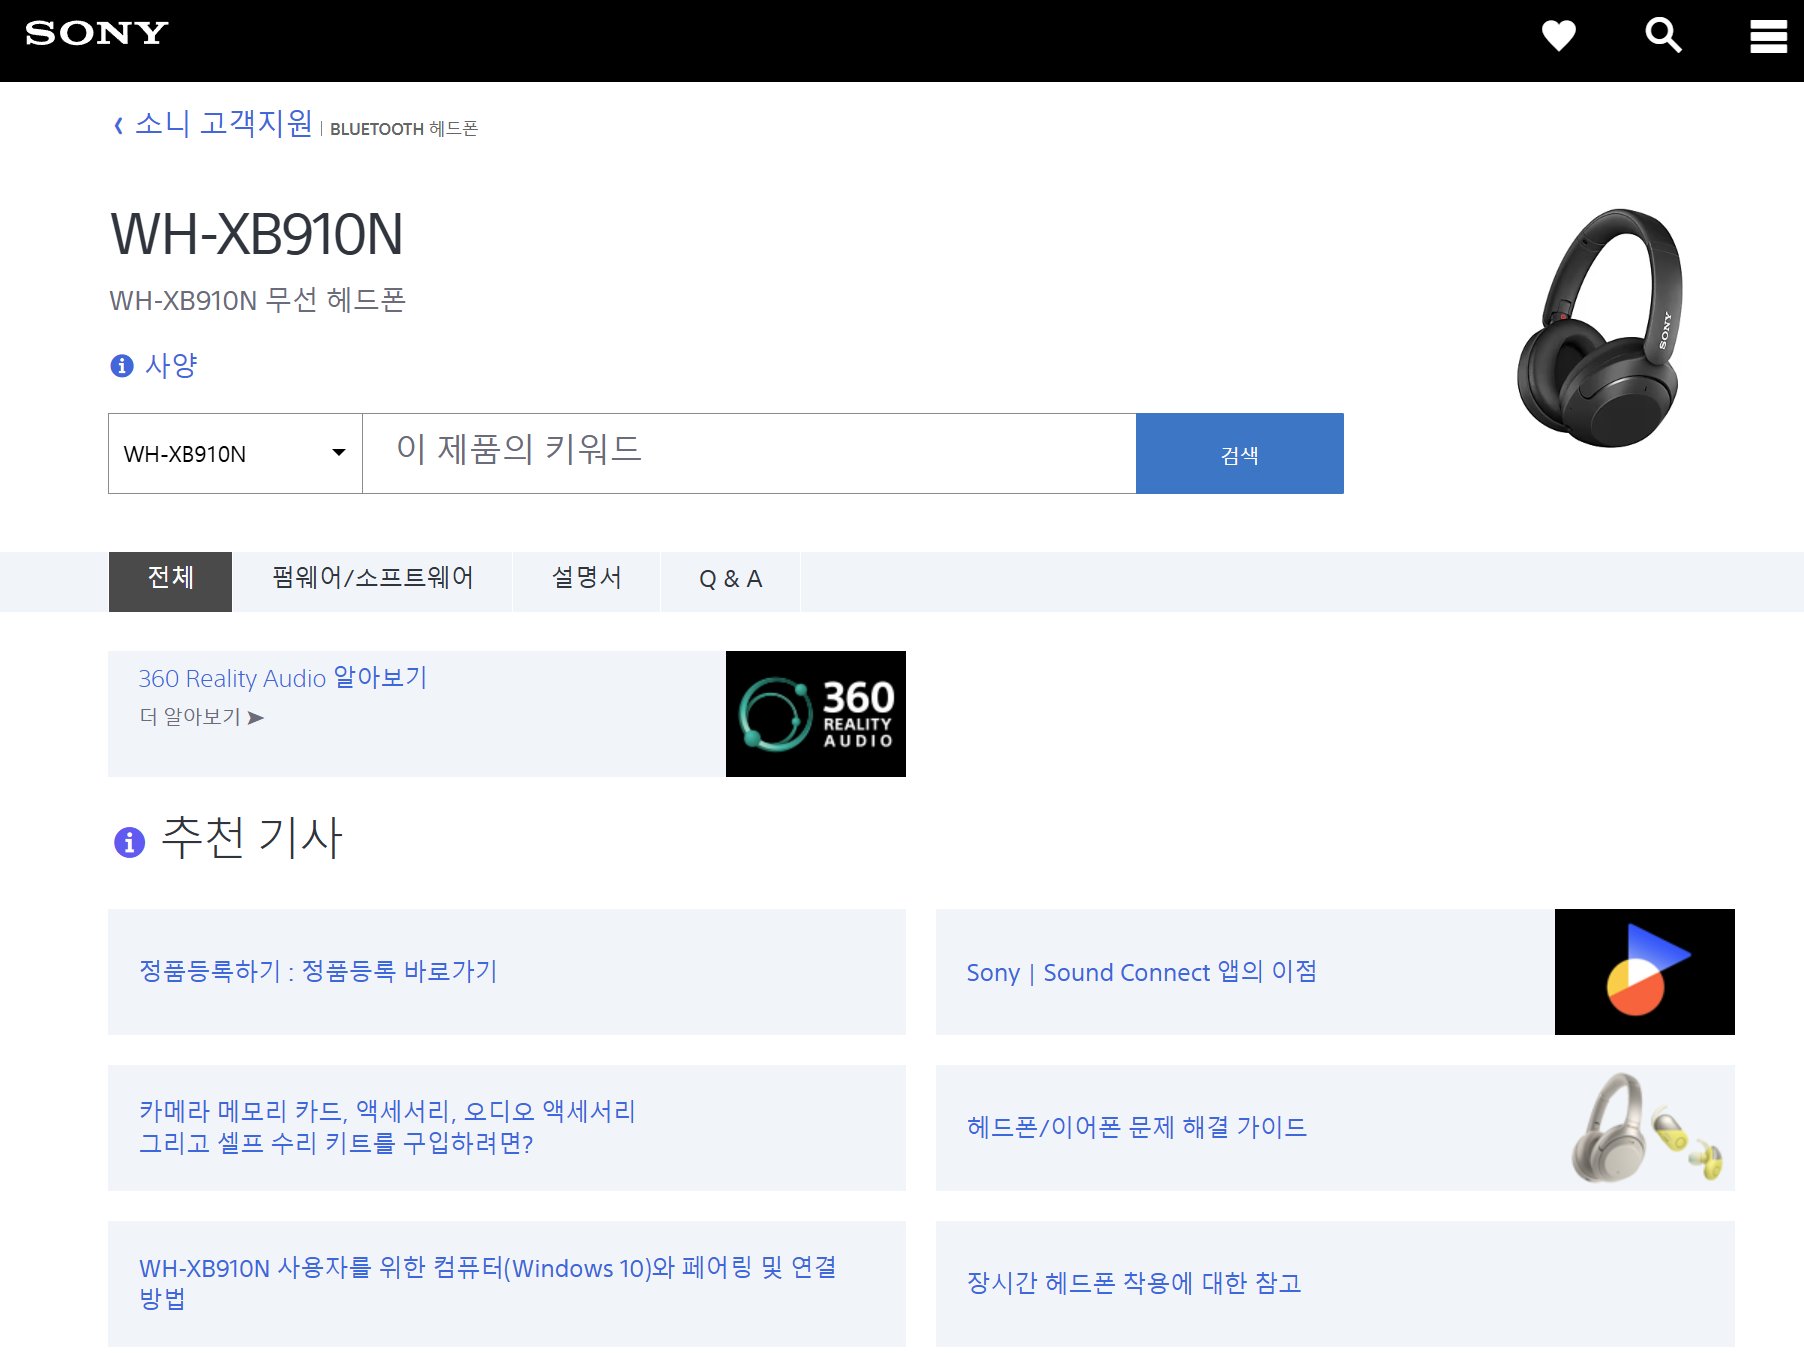Go back to 소니 고객지원 page
The height and width of the screenshot is (1353, 1804).
click(x=224, y=123)
